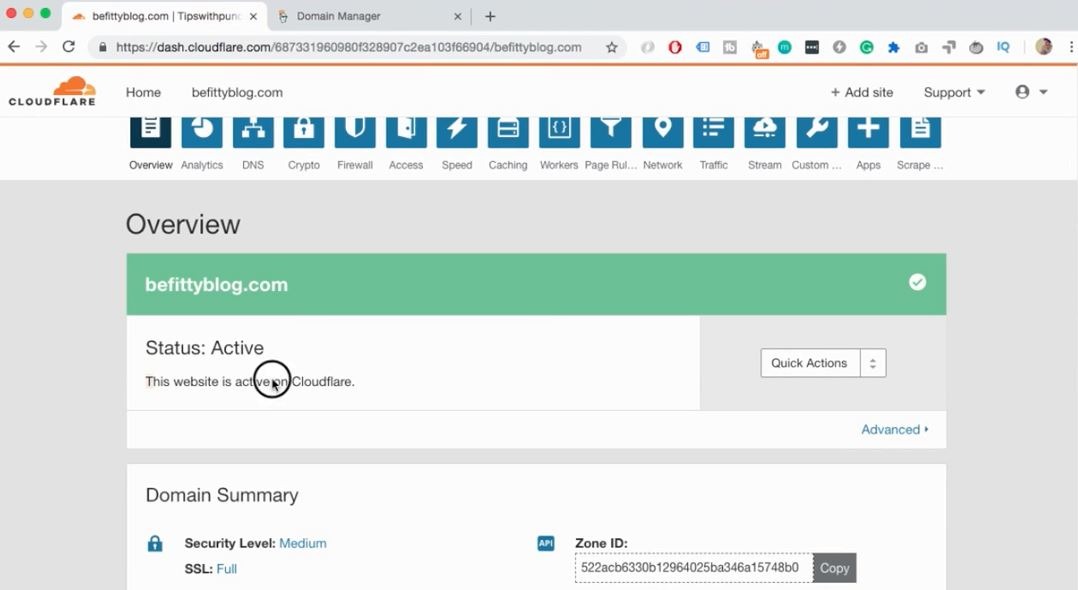Click the lock icon beside Security Level
Screen dimensions: 1078x590
tap(155, 543)
